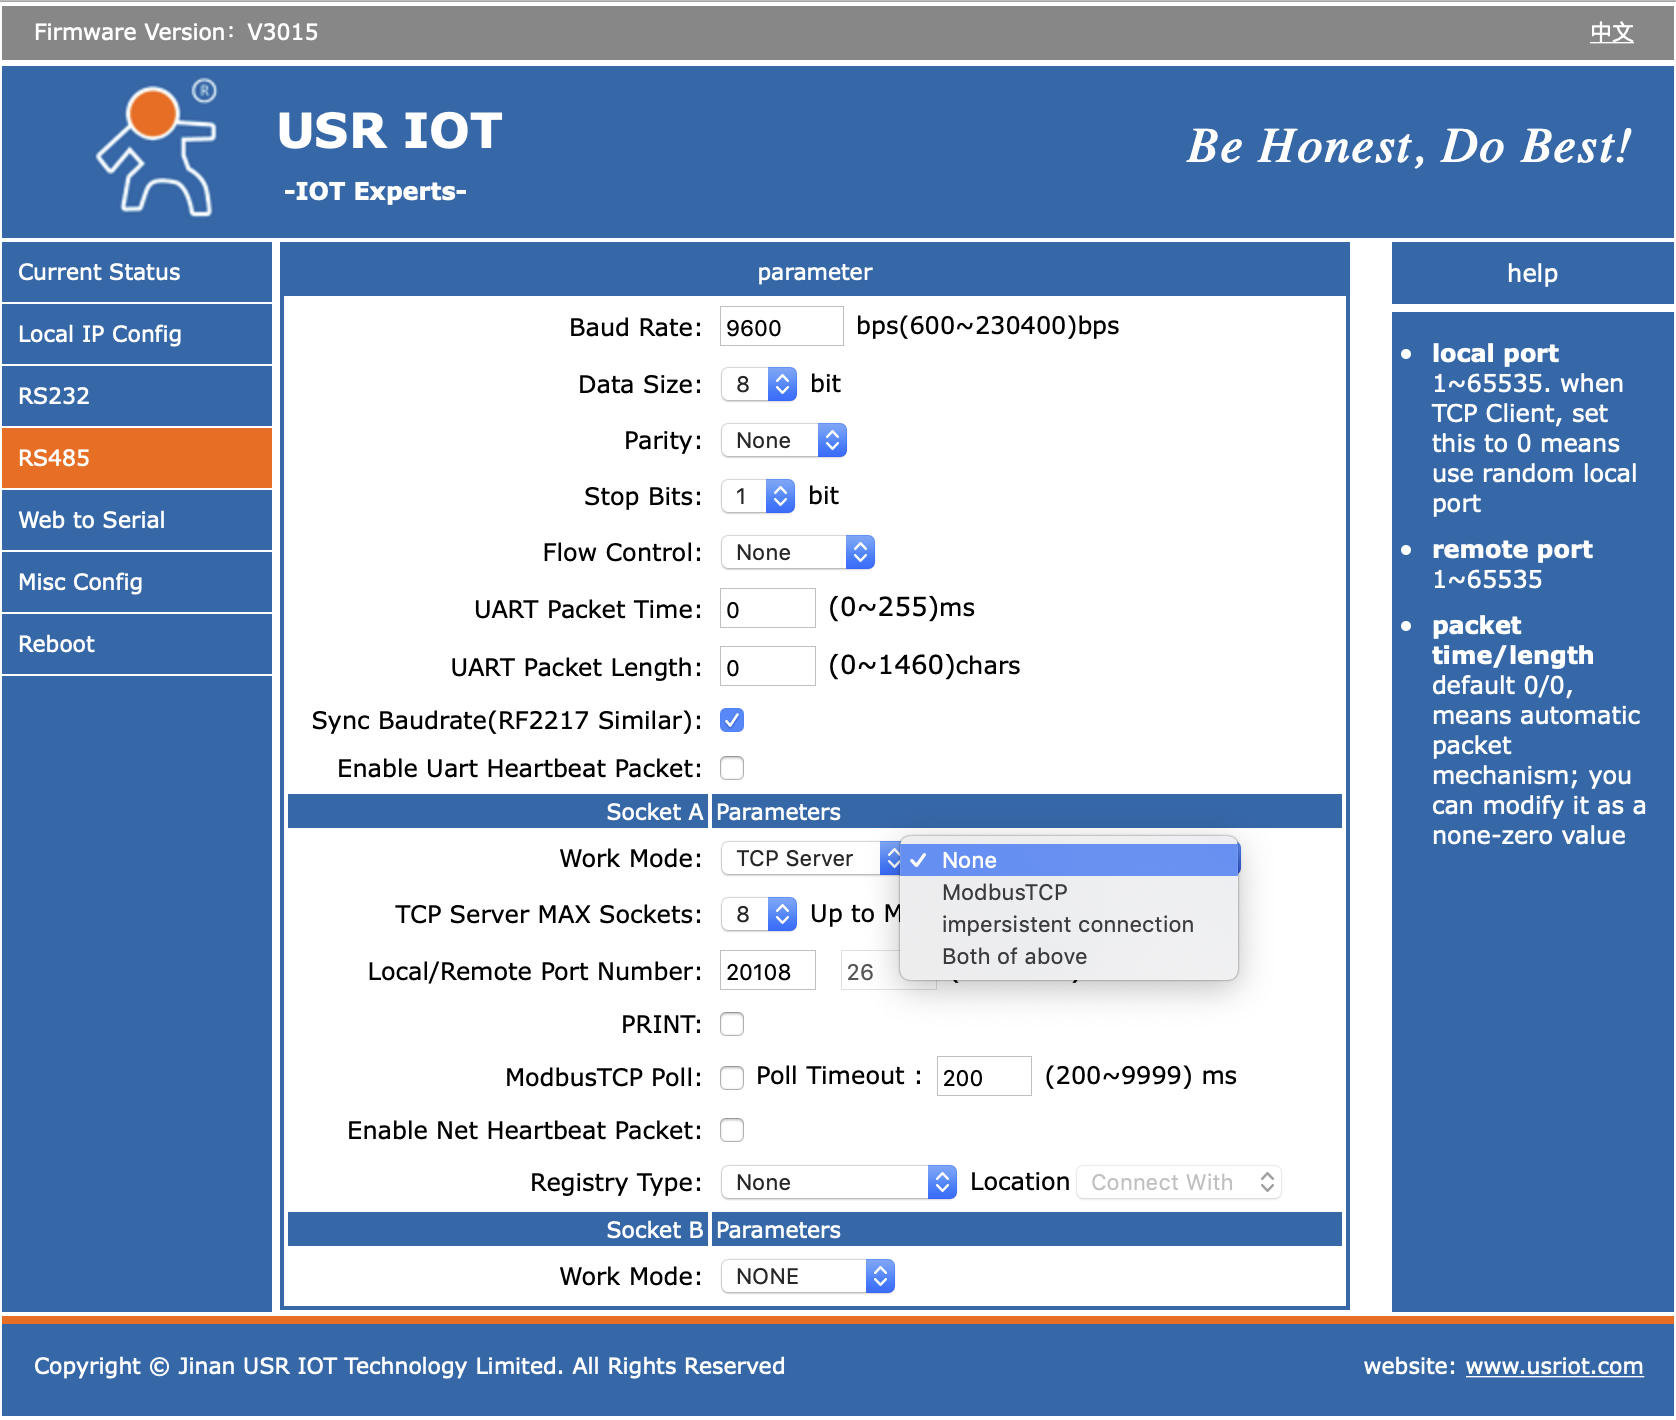Enable Net Heartbeat Packet checkbox

click(732, 1130)
